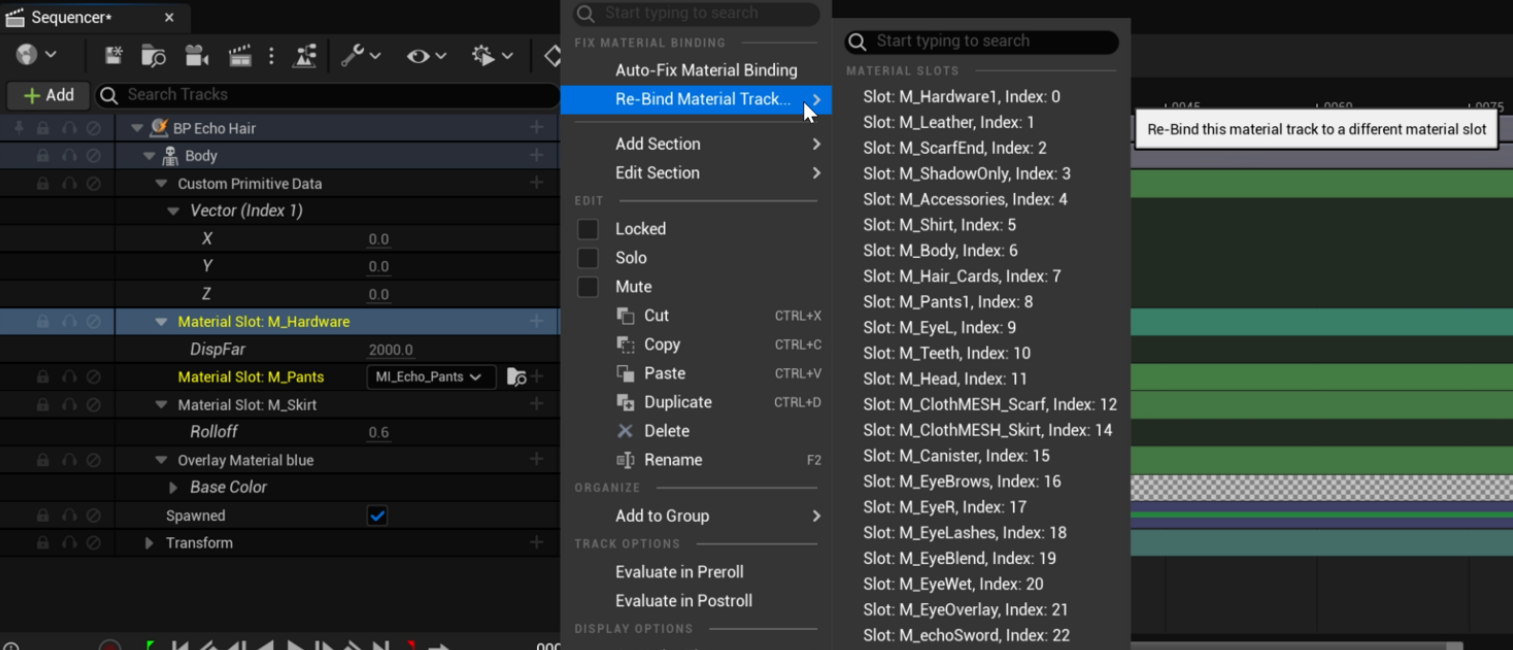Viewport: 1513px width, 650px height.
Task: Toggle the Solo checkbox in context menu
Action: (588, 258)
